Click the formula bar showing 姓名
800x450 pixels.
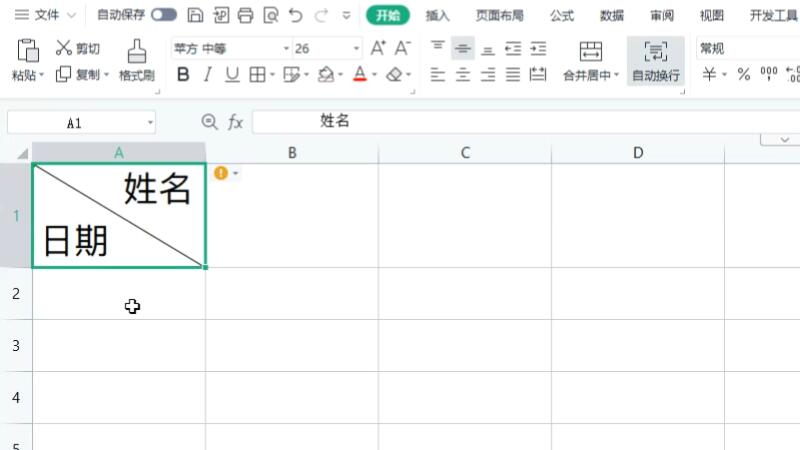coord(526,122)
